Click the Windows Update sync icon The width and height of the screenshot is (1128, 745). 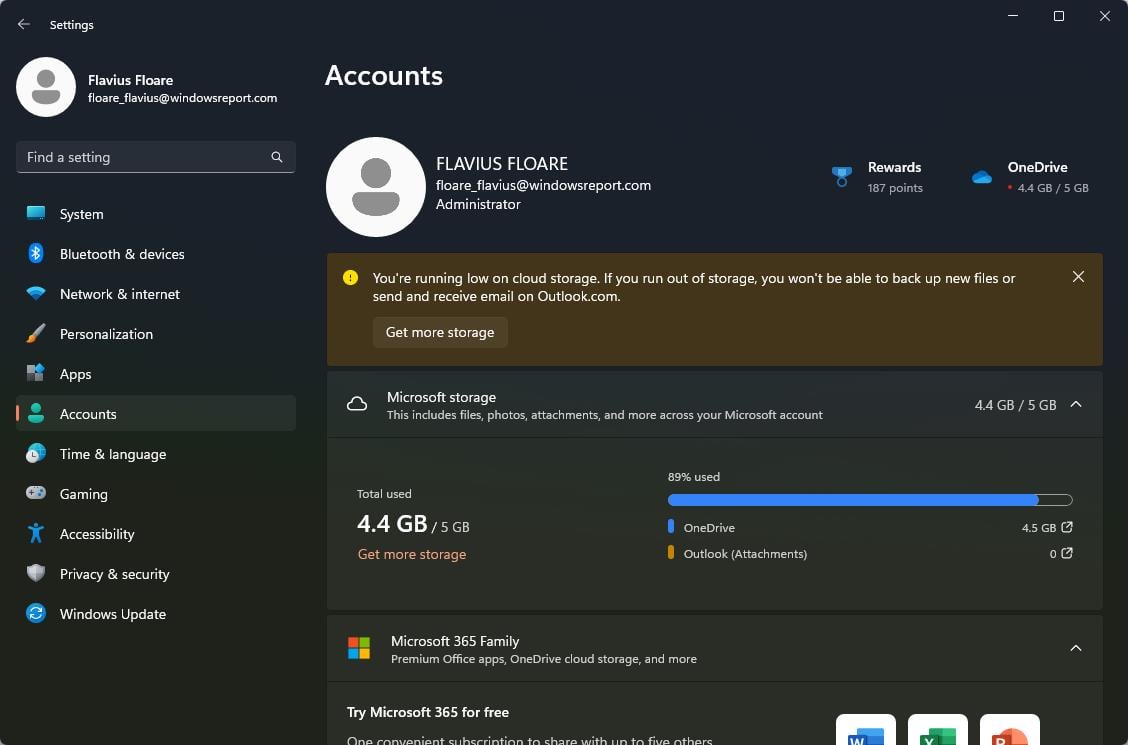tap(36, 613)
